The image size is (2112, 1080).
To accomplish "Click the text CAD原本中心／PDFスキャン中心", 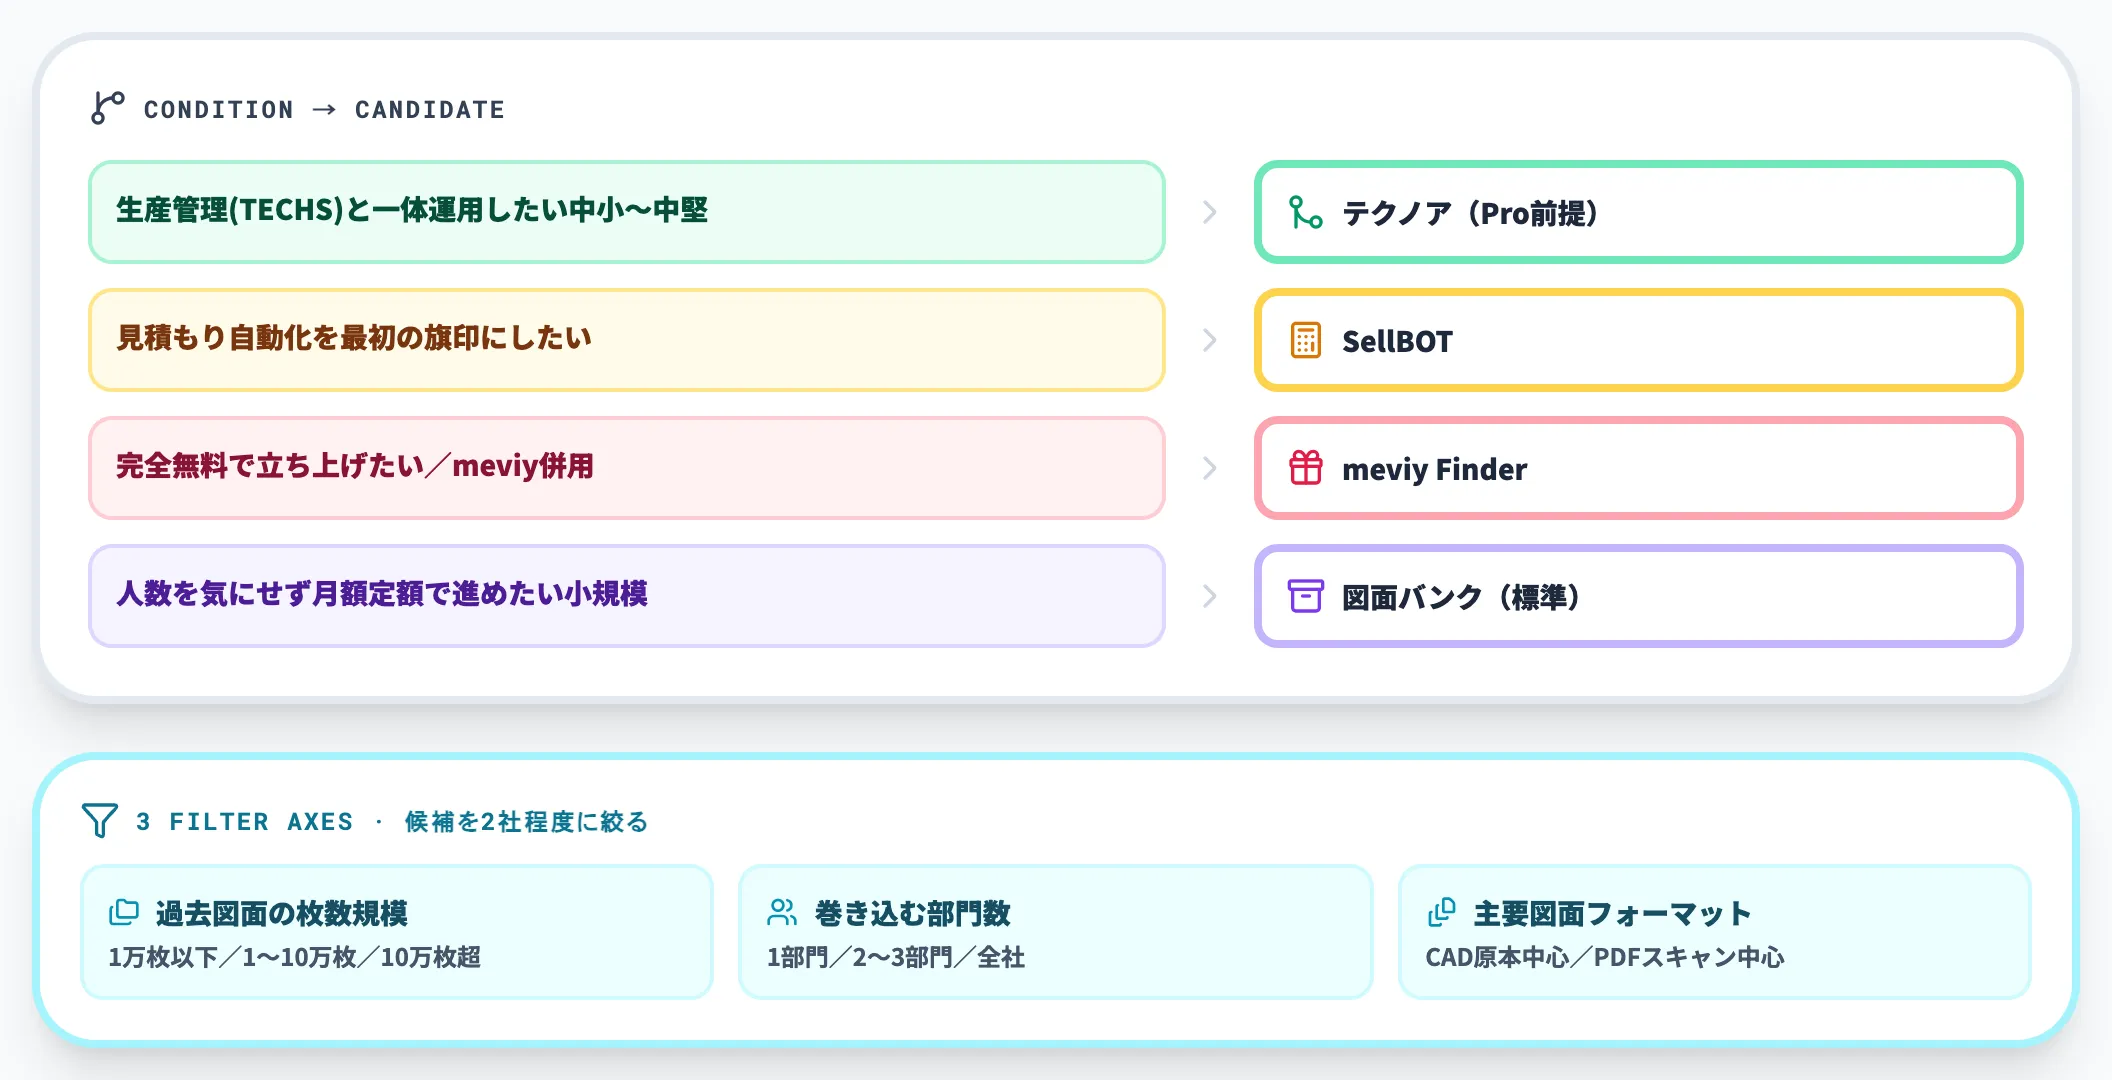I will 1605,957.
